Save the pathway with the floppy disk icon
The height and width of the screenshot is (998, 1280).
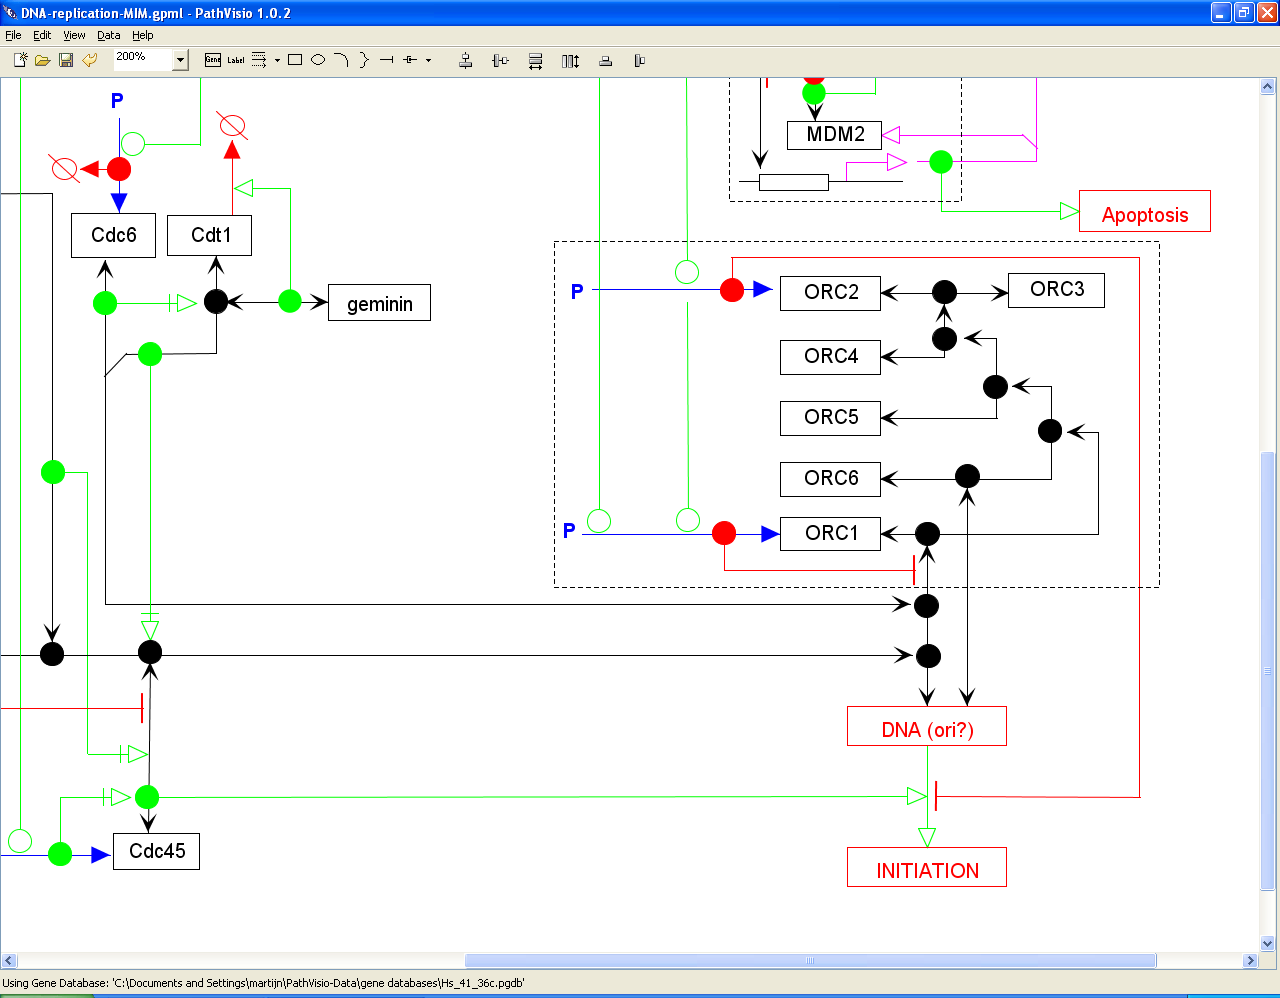click(x=66, y=60)
